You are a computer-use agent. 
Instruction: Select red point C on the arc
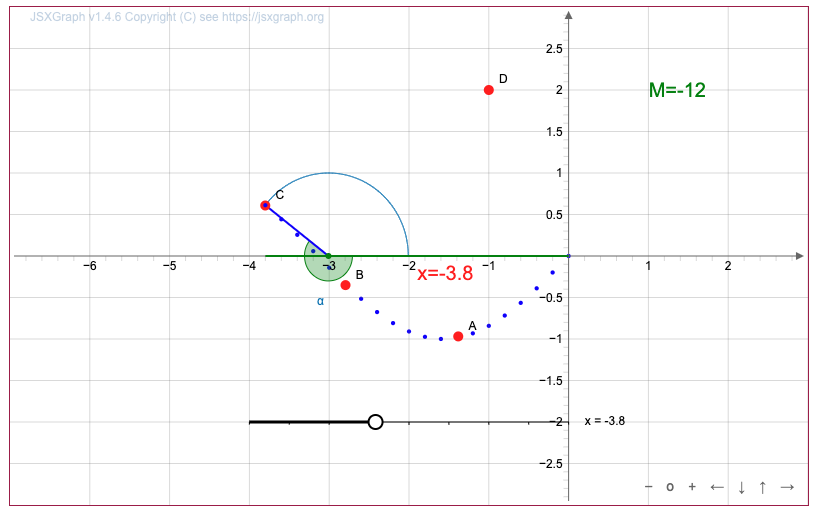tap(265, 205)
